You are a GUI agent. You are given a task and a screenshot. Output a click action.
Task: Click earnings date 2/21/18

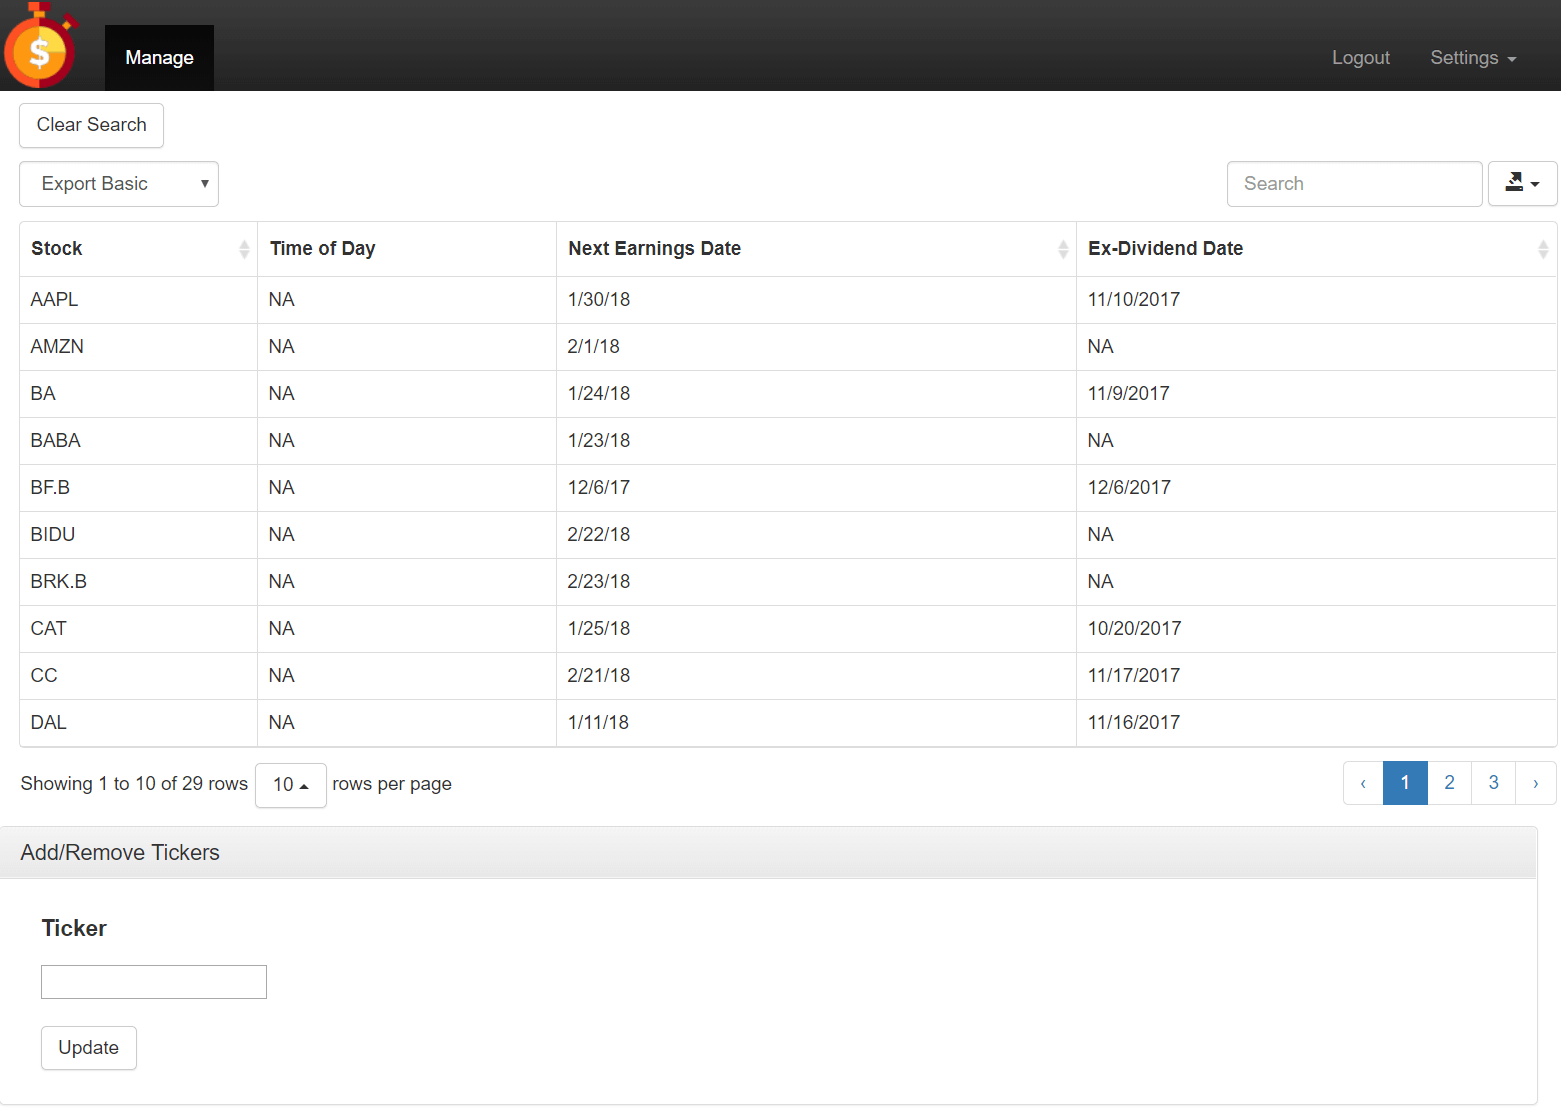pos(599,676)
